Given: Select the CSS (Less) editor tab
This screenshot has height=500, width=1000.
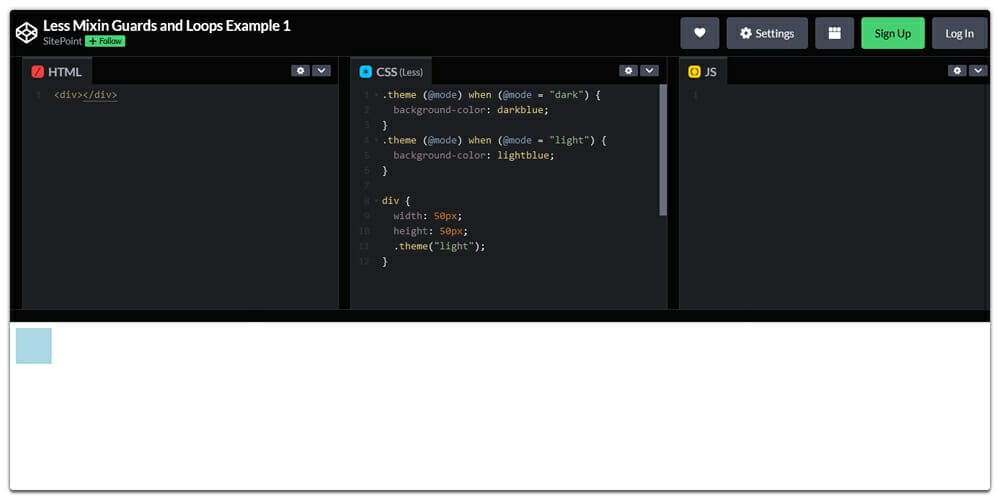Looking at the screenshot, I should (391, 72).
